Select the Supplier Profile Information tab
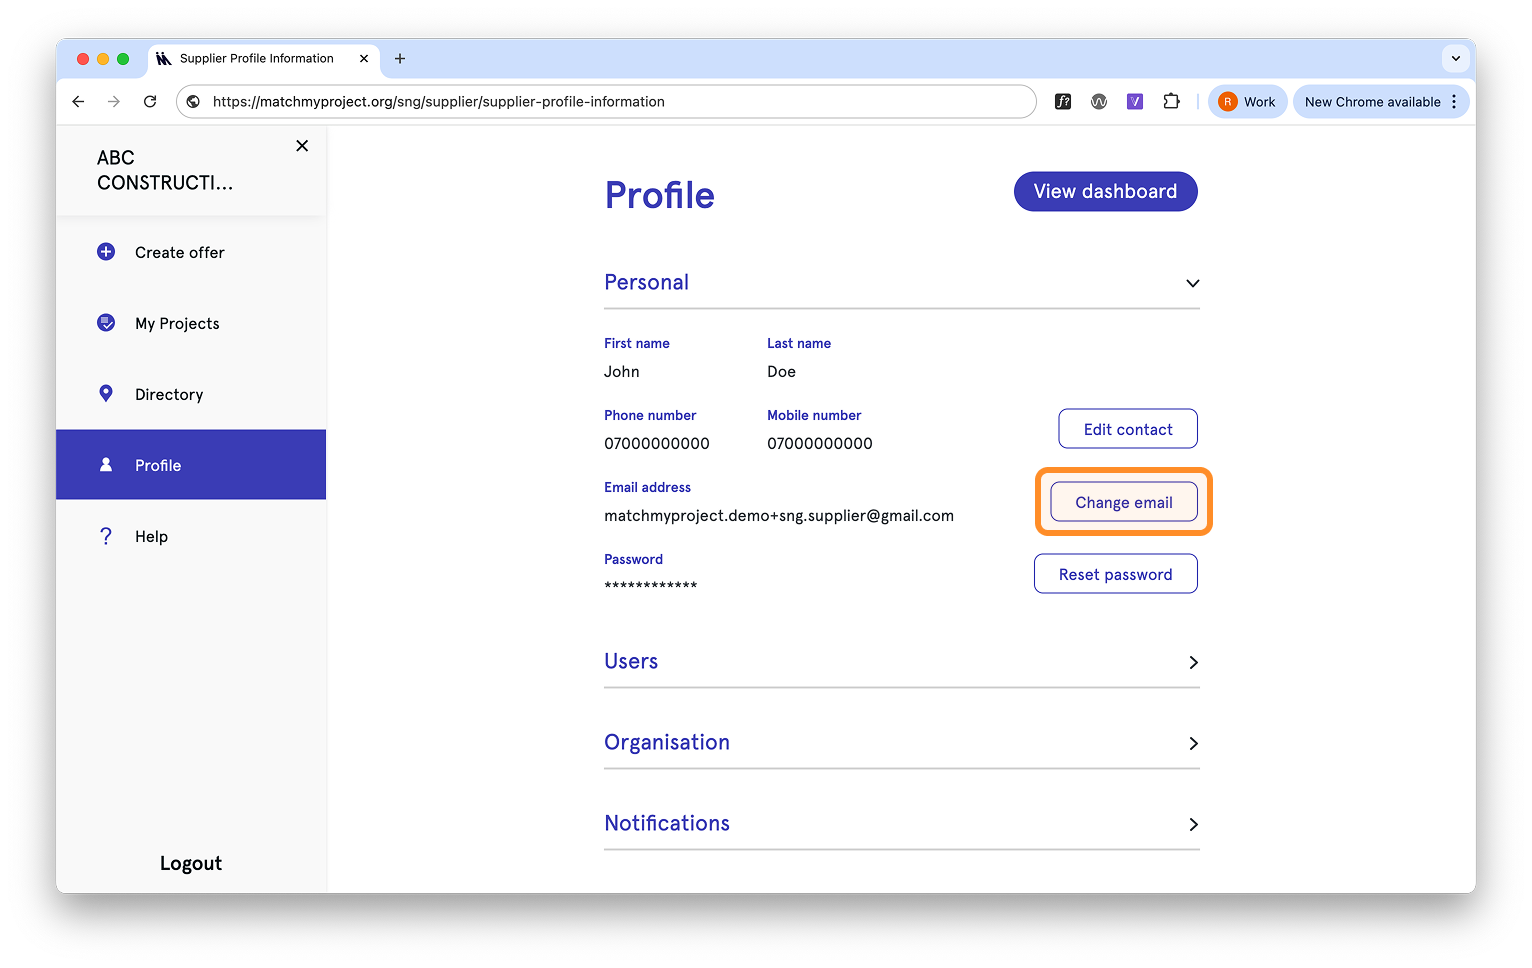Screen dimensions: 1532x968 pyautogui.click(x=255, y=58)
